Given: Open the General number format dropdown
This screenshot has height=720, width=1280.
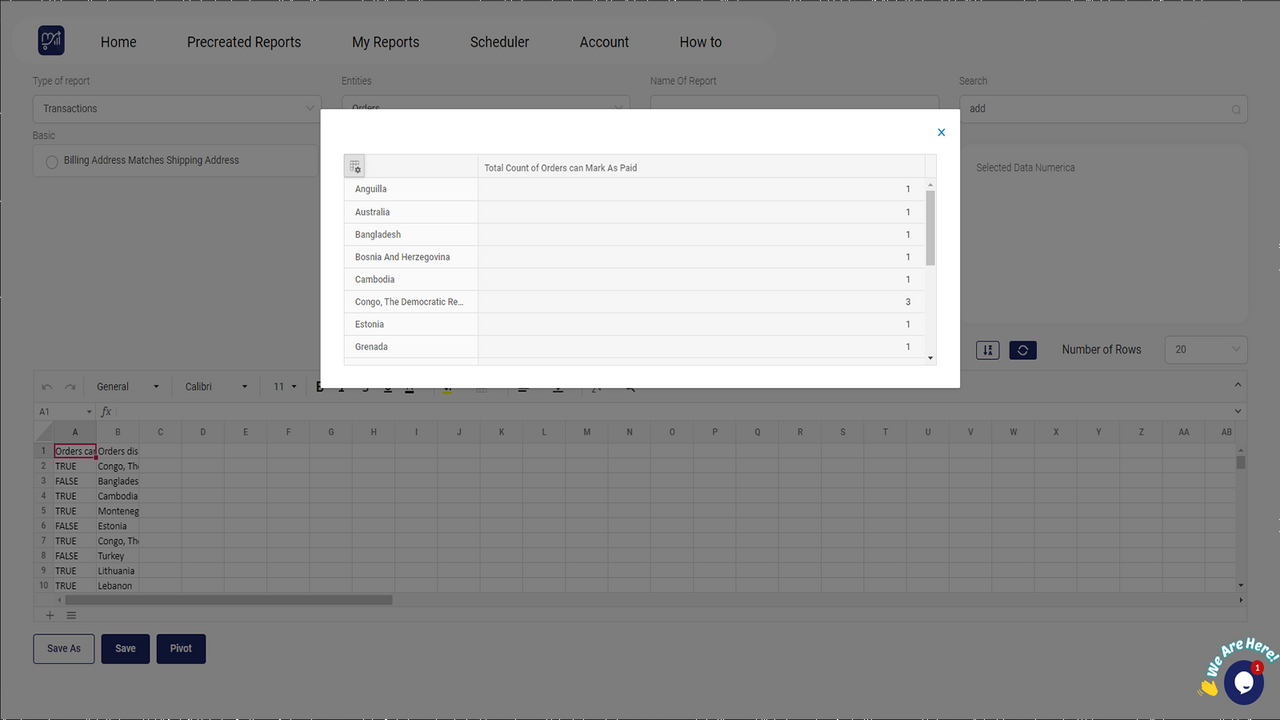Looking at the screenshot, I should (127, 387).
